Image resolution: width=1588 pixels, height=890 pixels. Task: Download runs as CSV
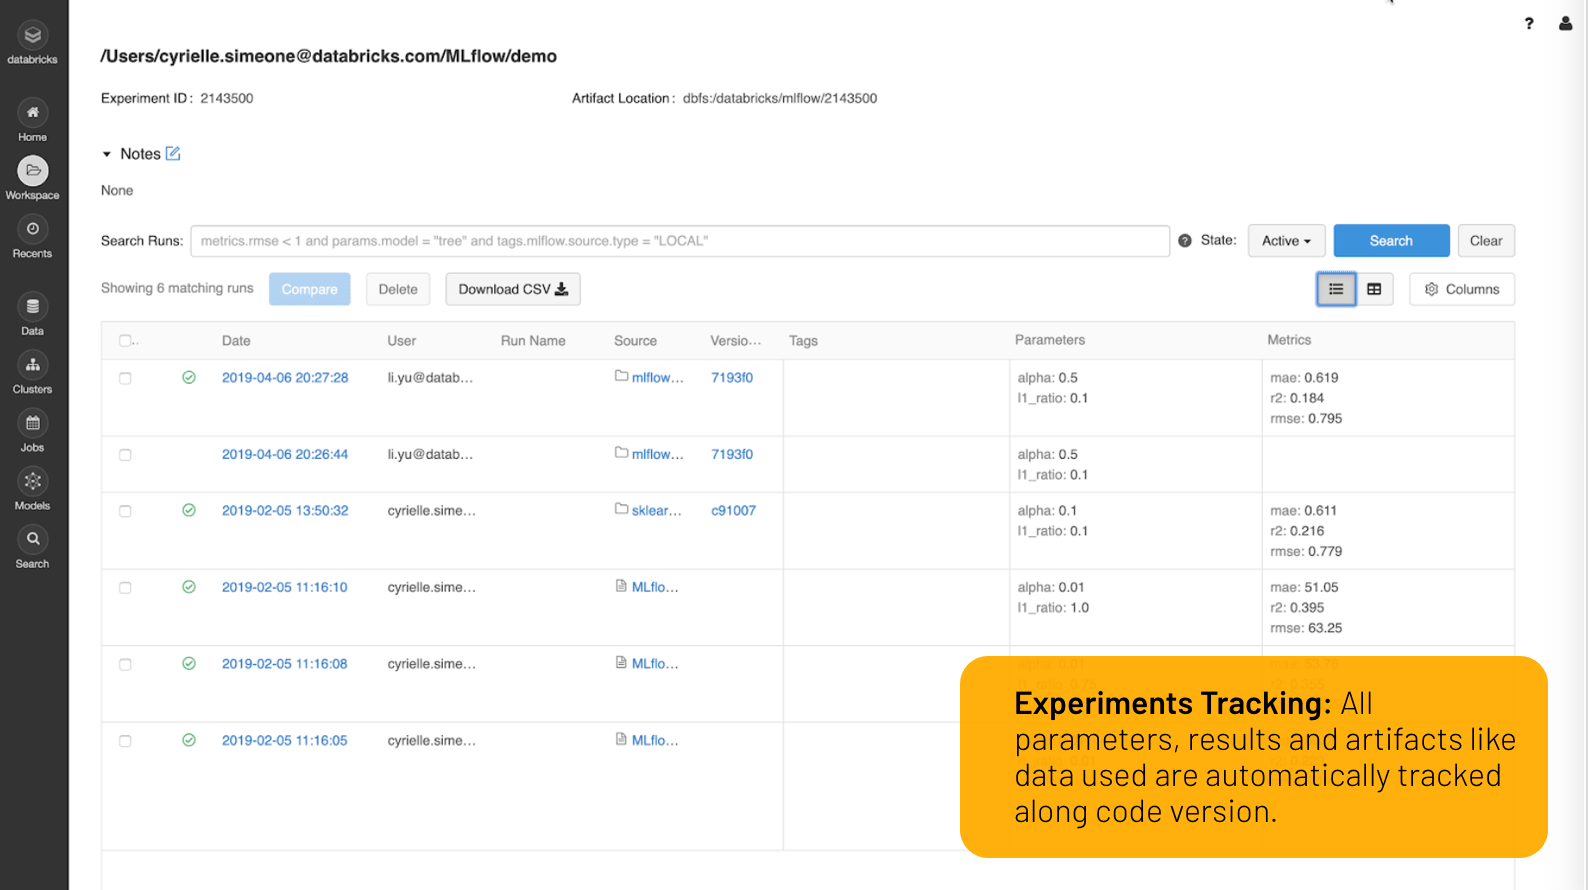tap(512, 289)
